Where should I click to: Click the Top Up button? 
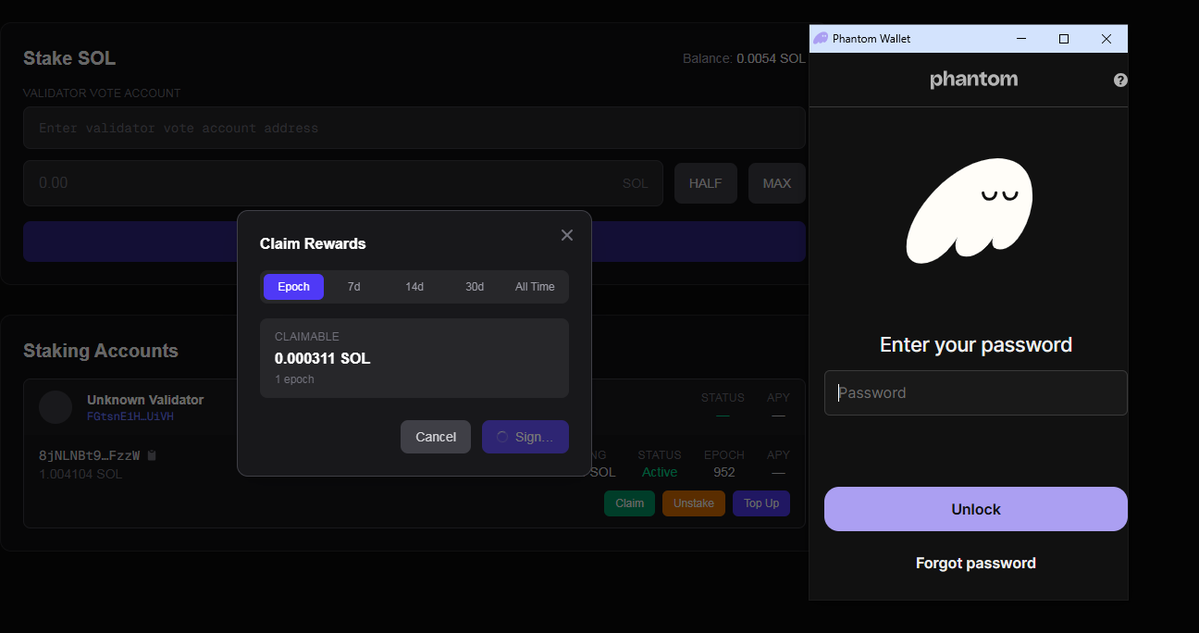[x=762, y=503]
